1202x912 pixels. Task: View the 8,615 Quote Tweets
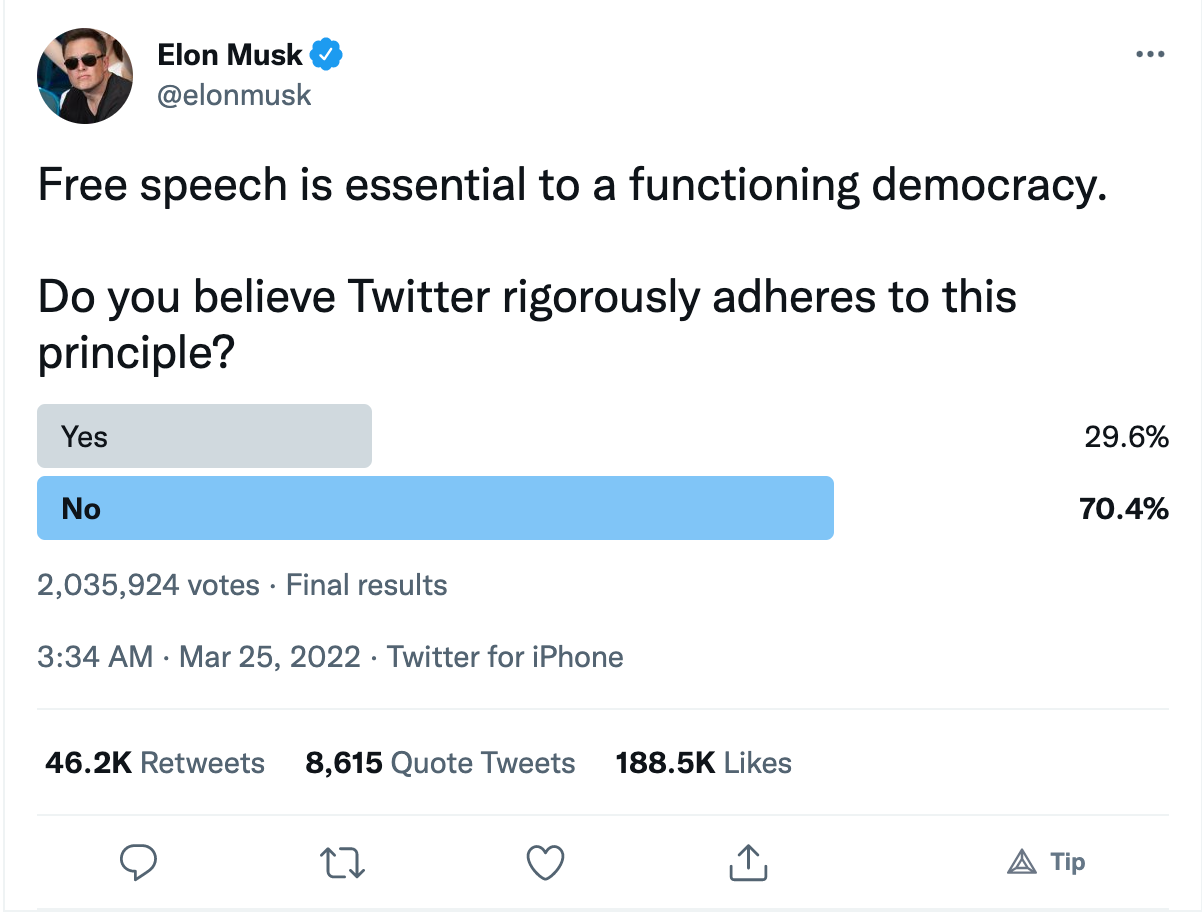(440, 763)
